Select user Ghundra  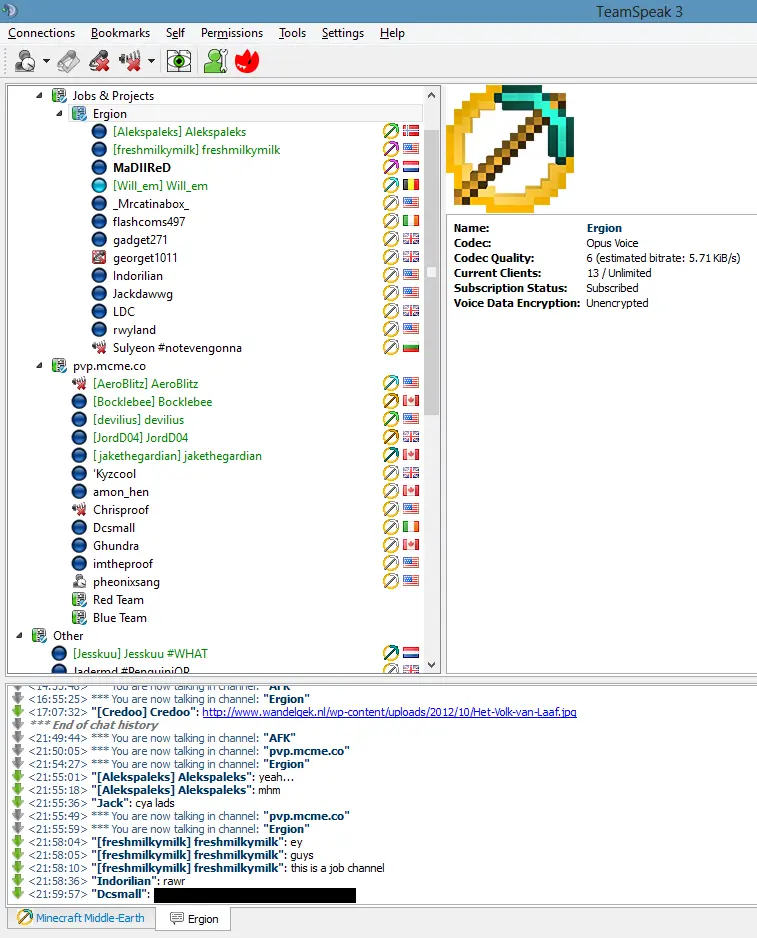click(x=116, y=546)
